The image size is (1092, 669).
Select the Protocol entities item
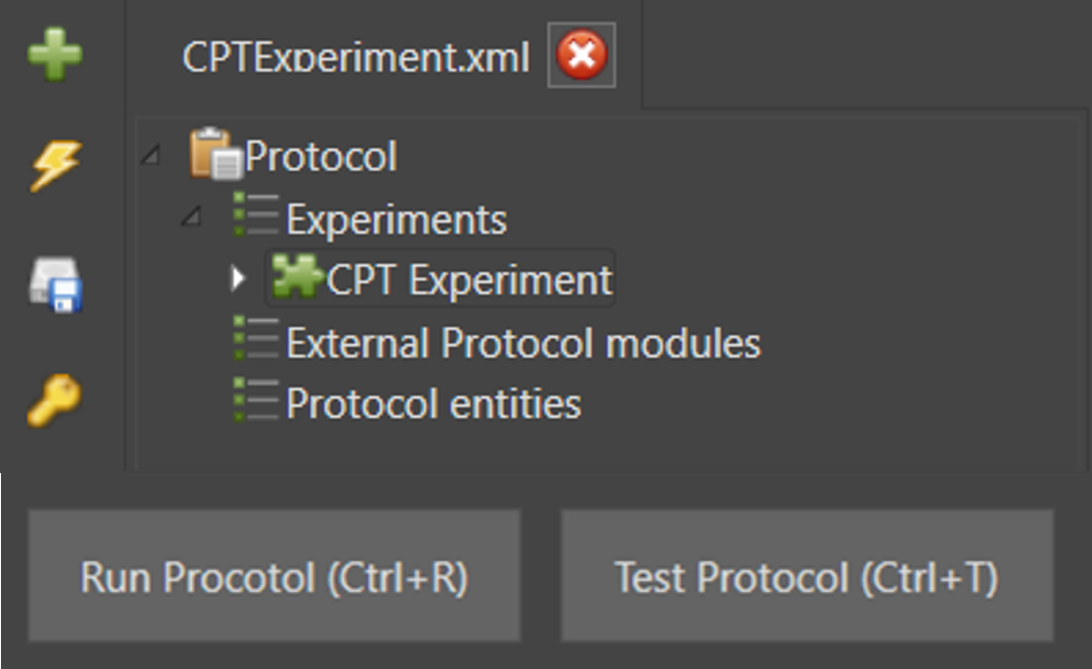click(x=433, y=404)
